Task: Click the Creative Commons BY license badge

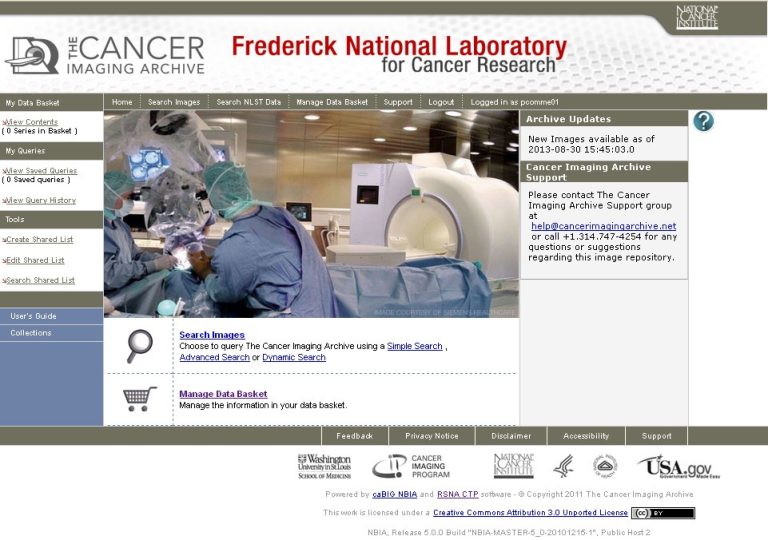Action: point(663,513)
